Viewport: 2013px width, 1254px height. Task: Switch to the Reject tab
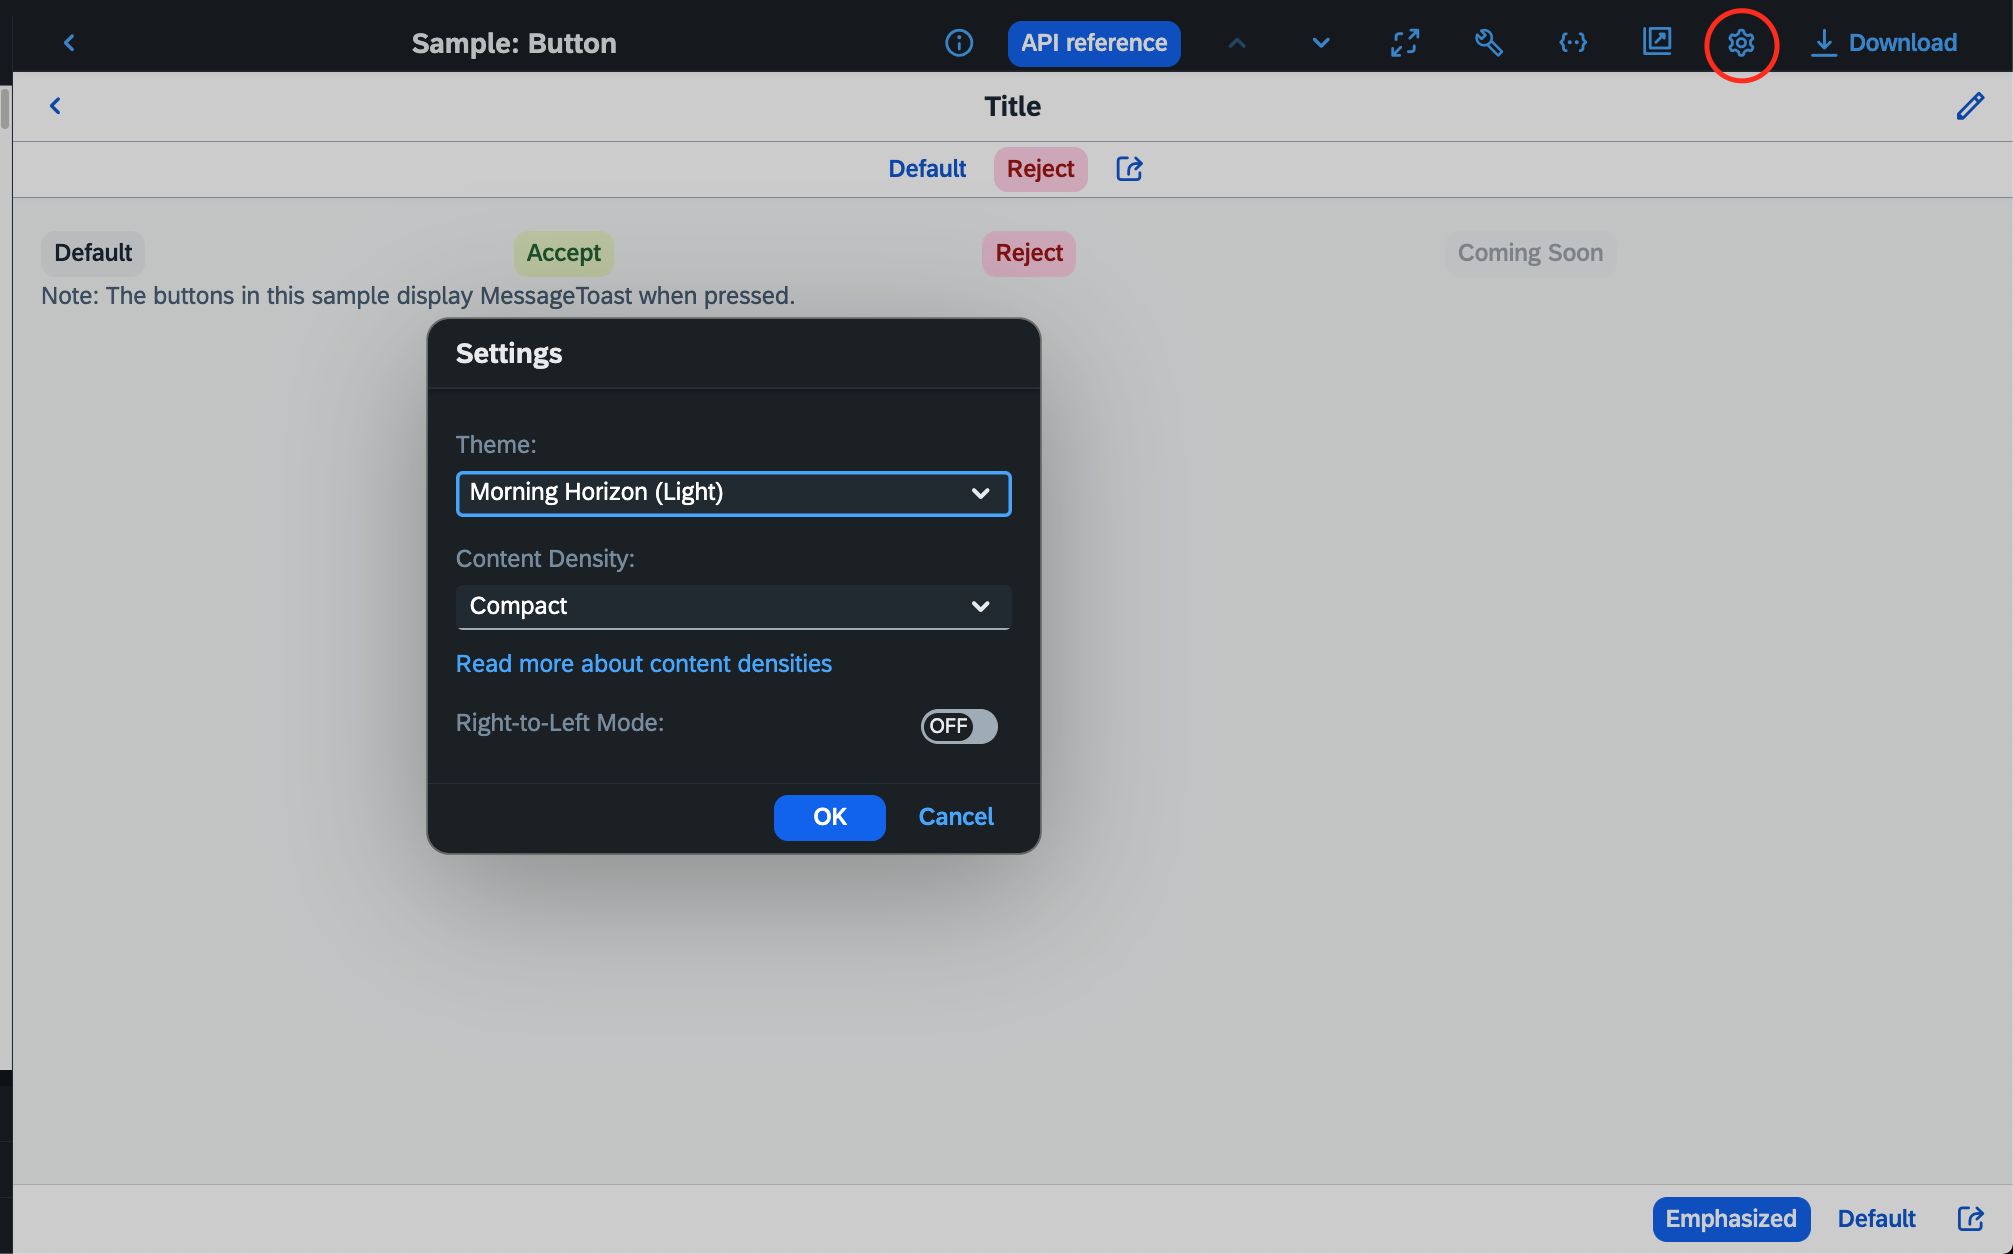click(x=1040, y=169)
